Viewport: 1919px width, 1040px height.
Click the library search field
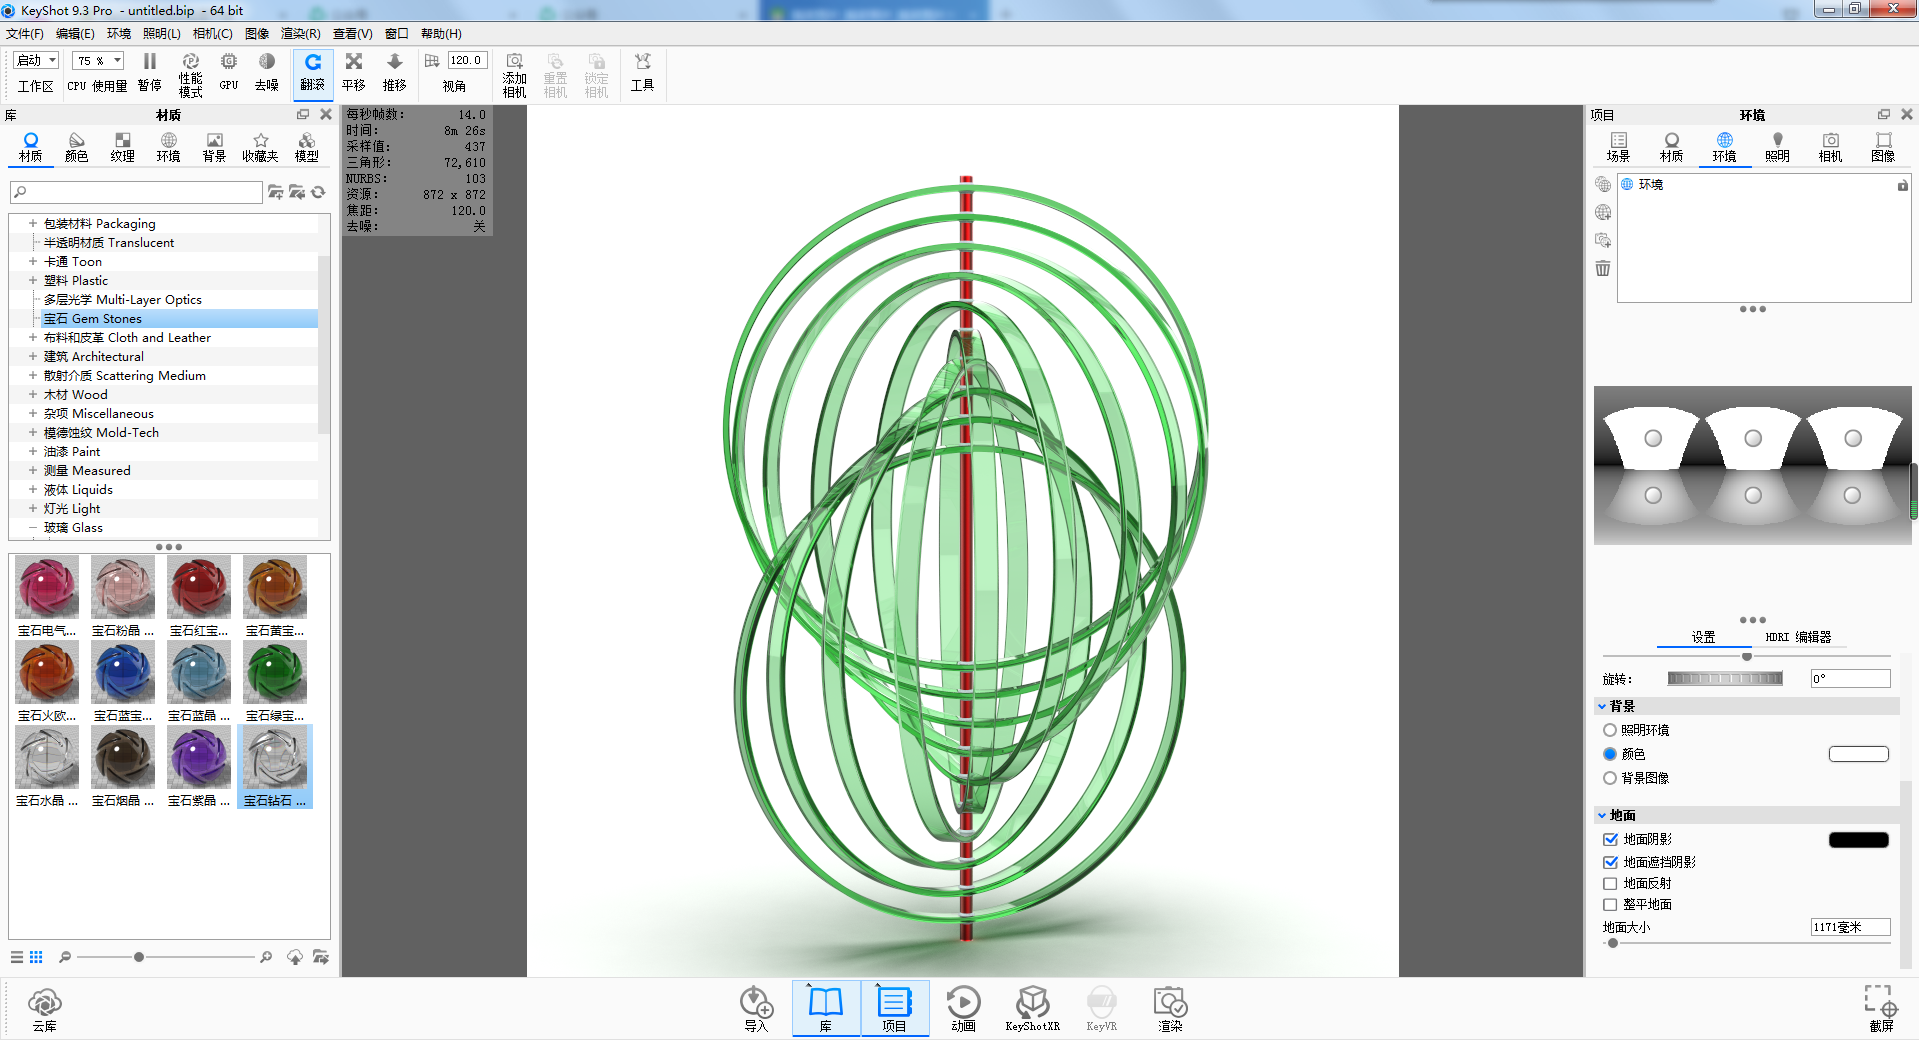click(x=136, y=192)
